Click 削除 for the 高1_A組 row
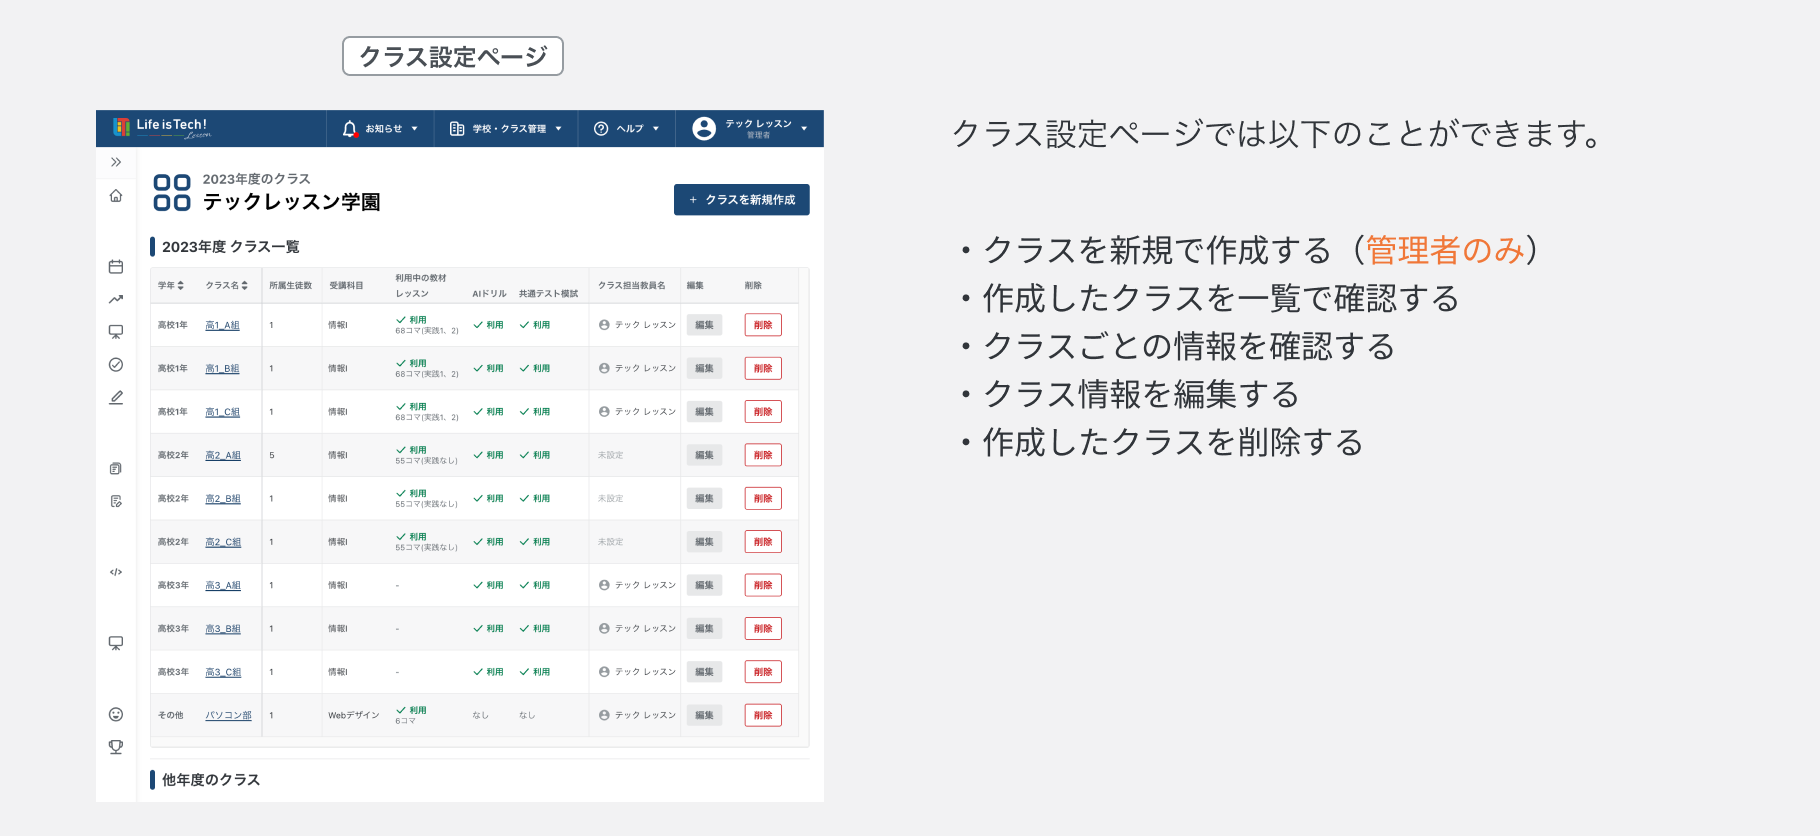The height and width of the screenshot is (836, 1820). (x=763, y=325)
